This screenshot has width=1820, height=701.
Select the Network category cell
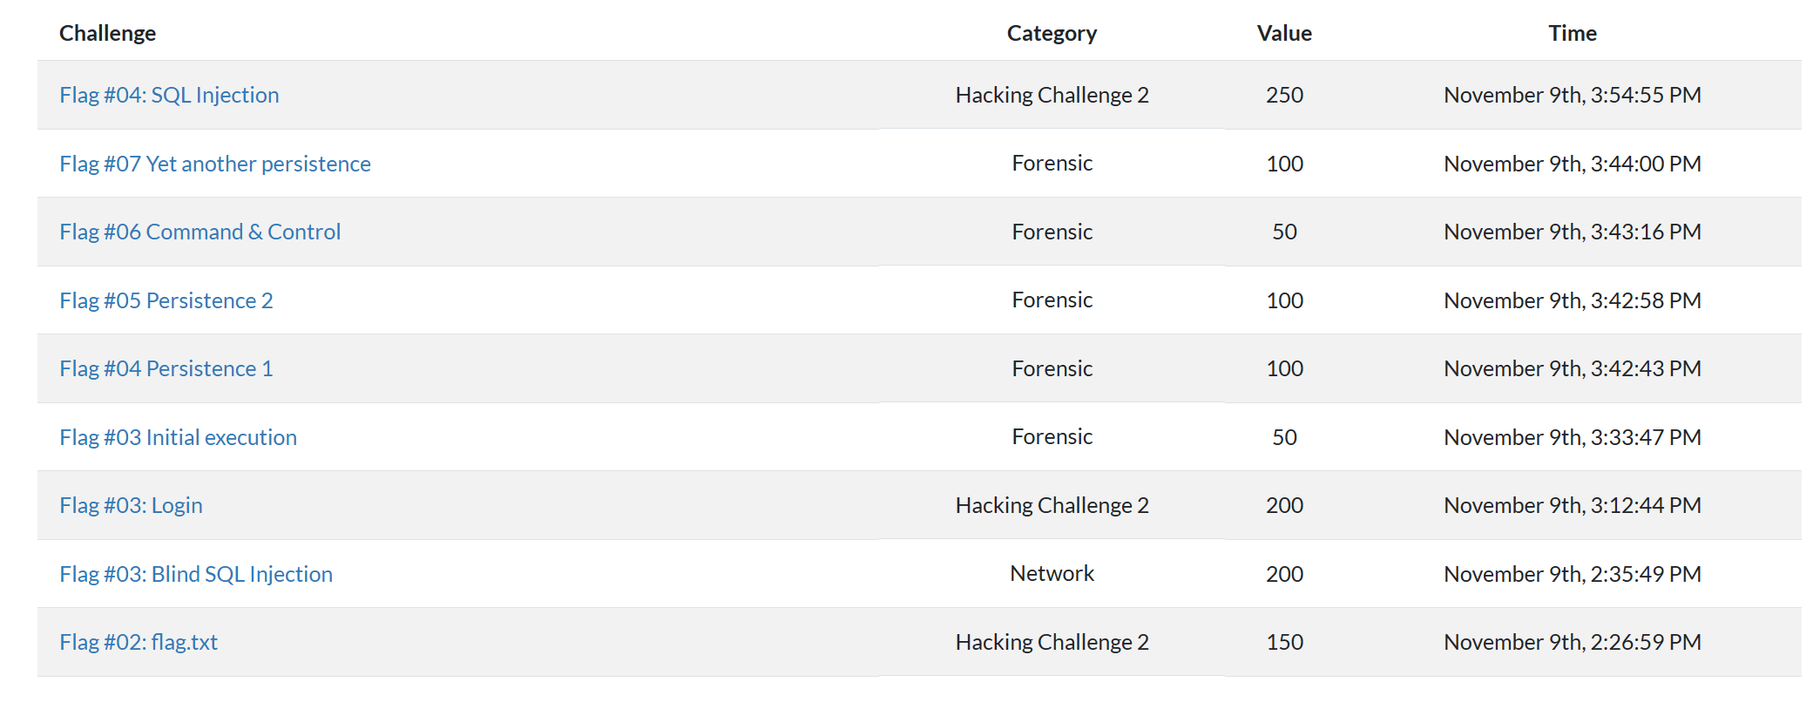click(x=1052, y=574)
